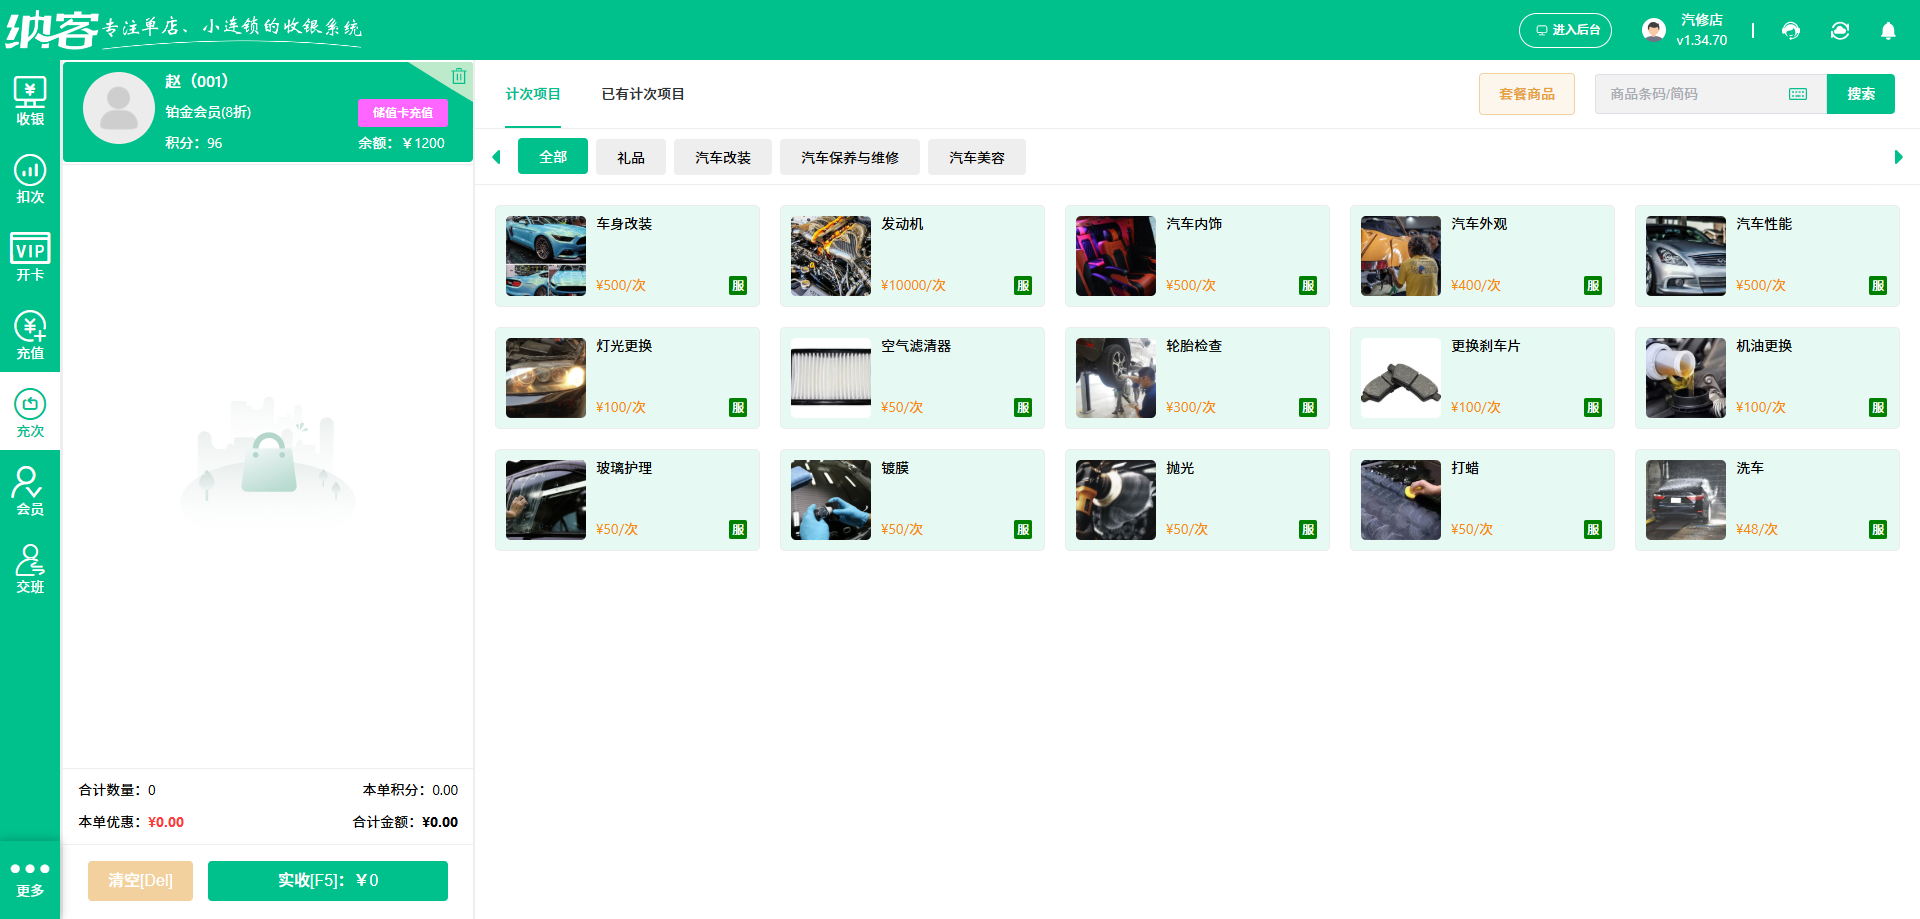Viewport: 1920px width, 919px height.
Task: Click the 清空[Del] button
Action: point(140,881)
